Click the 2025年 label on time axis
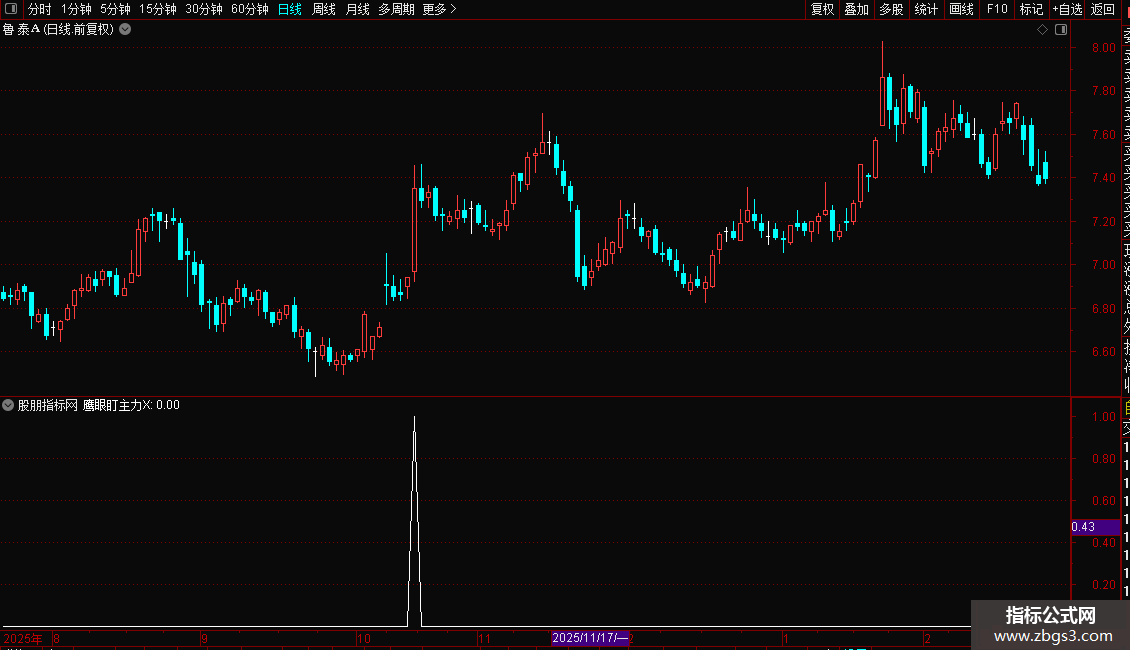The image size is (1130, 650). tap(23, 638)
